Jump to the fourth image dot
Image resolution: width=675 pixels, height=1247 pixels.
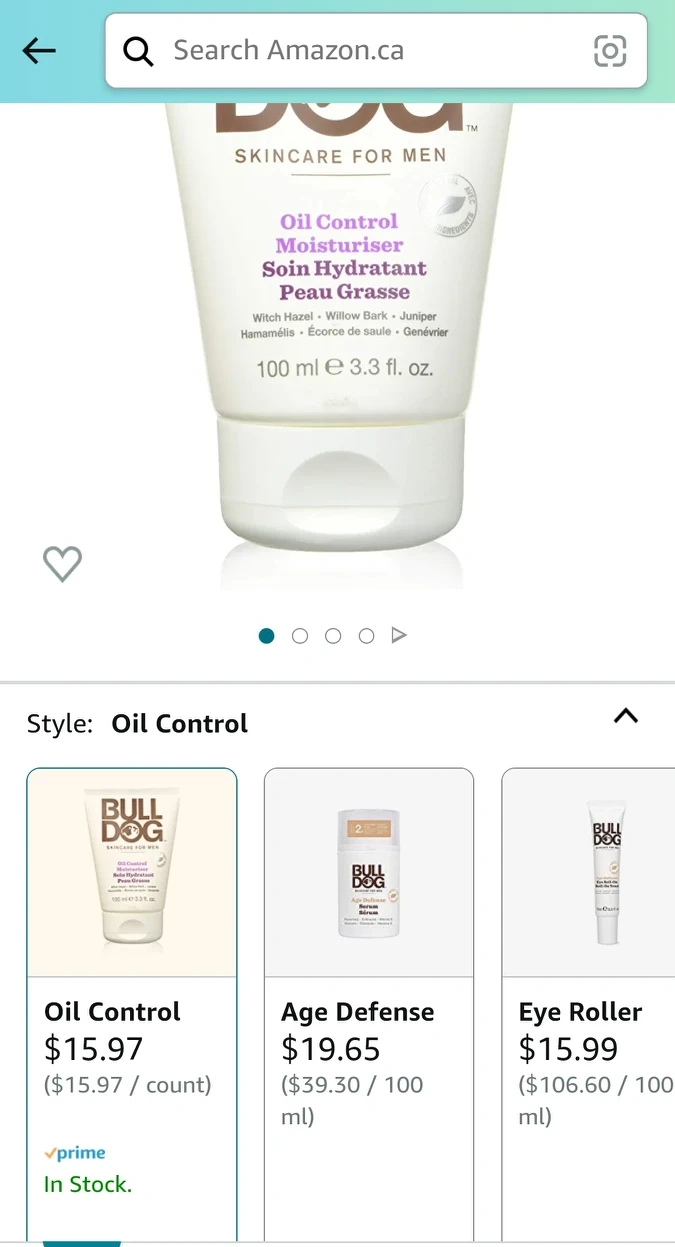[x=366, y=635]
